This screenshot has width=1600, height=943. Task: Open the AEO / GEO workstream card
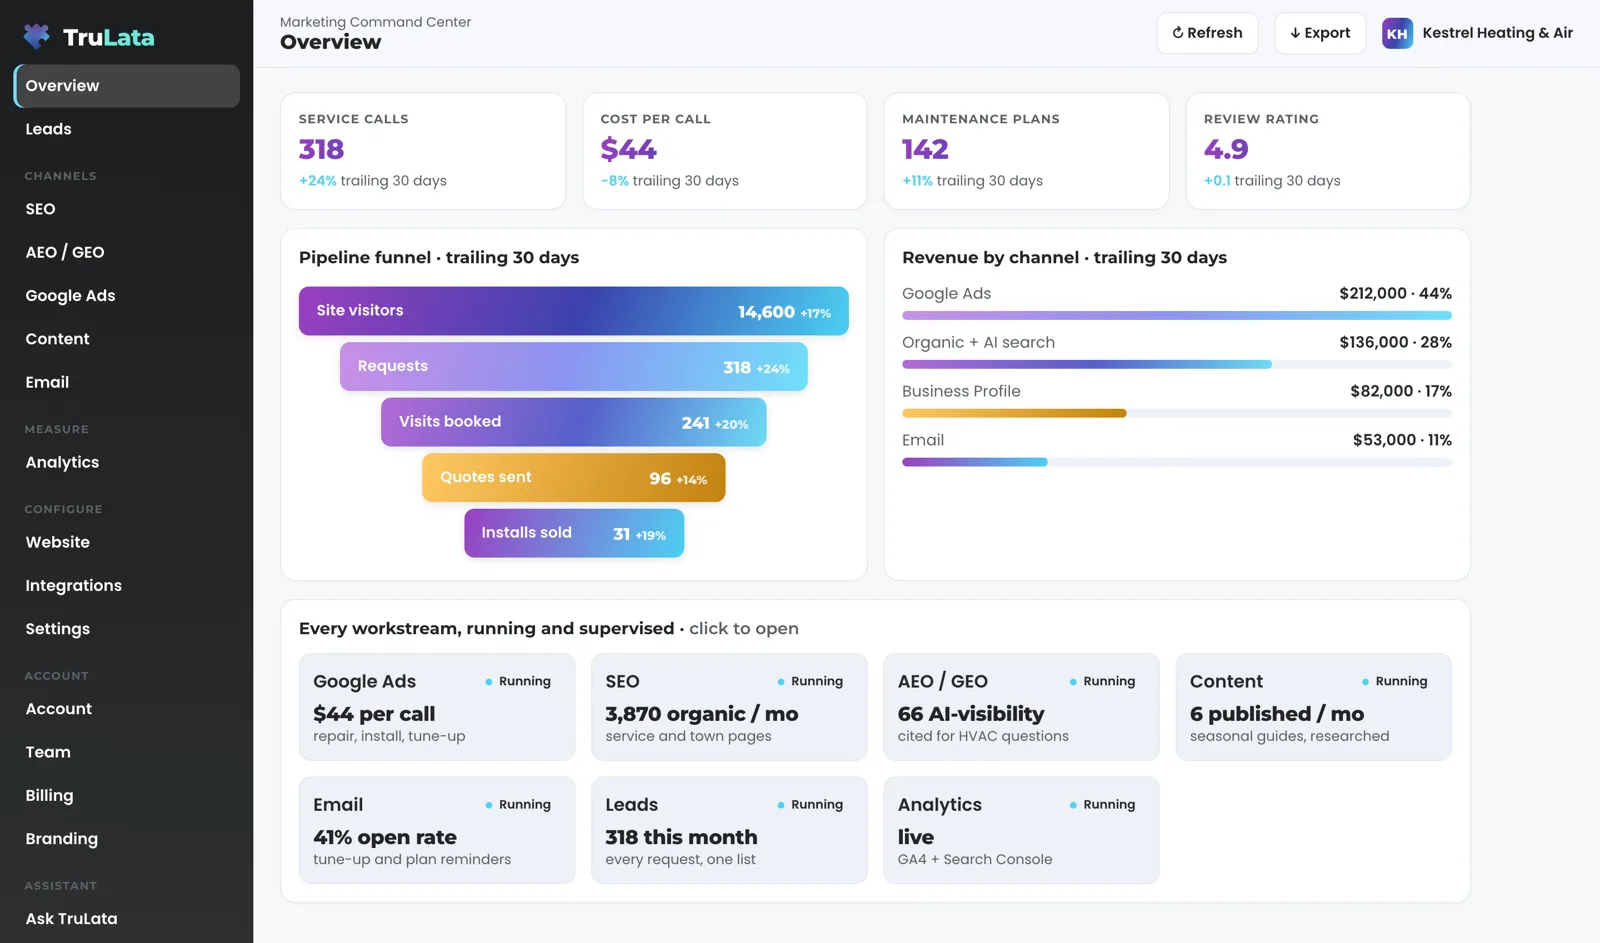coord(1021,707)
